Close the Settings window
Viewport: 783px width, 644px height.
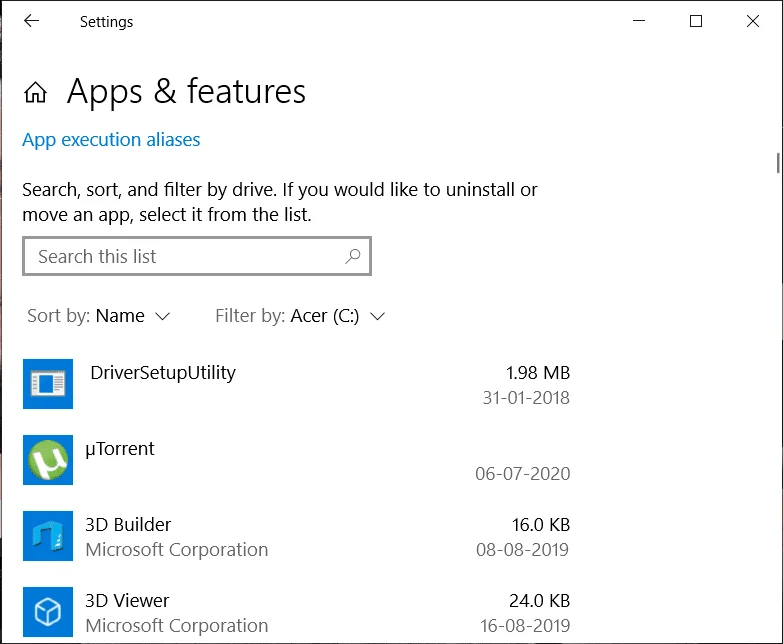click(753, 21)
